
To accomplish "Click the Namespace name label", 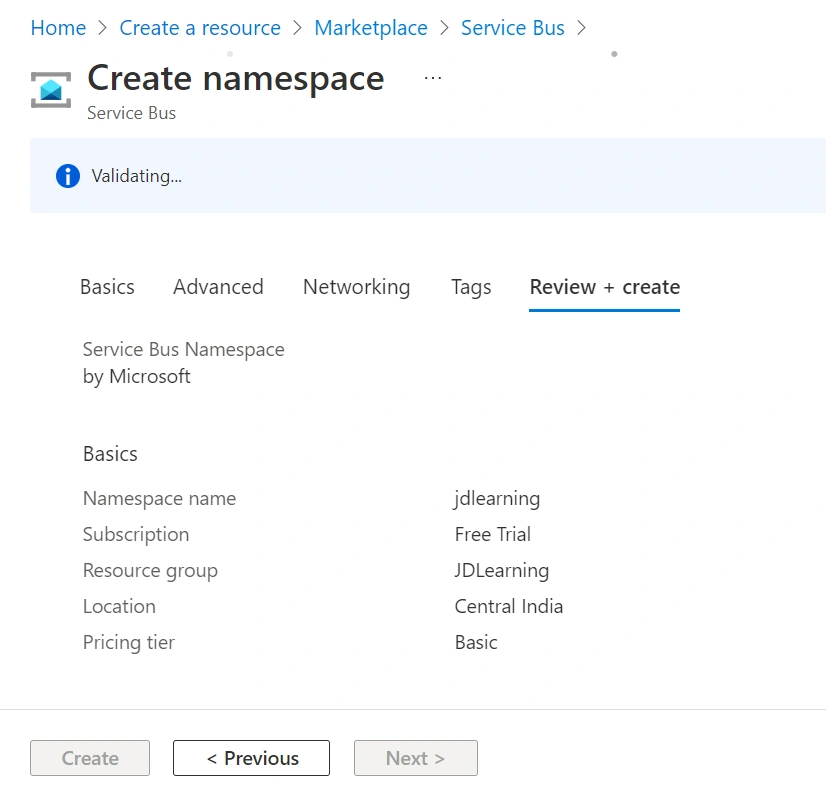I will (x=160, y=499).
